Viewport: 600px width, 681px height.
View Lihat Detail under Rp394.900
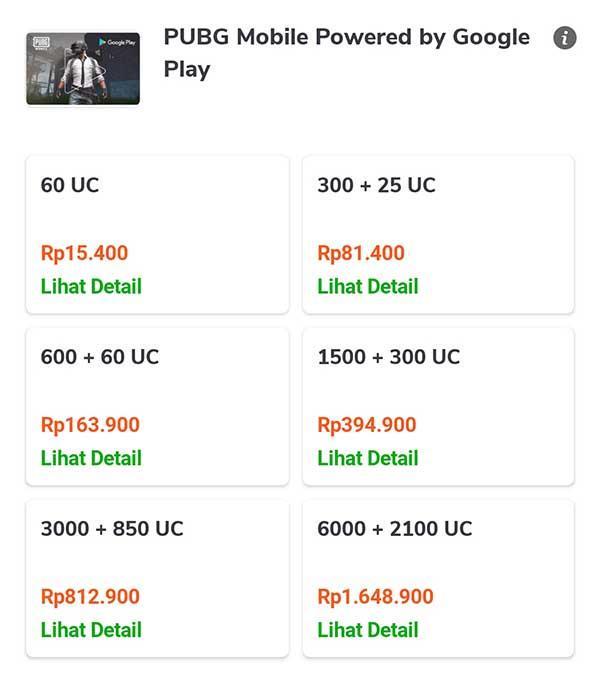[x=368, y=458]
